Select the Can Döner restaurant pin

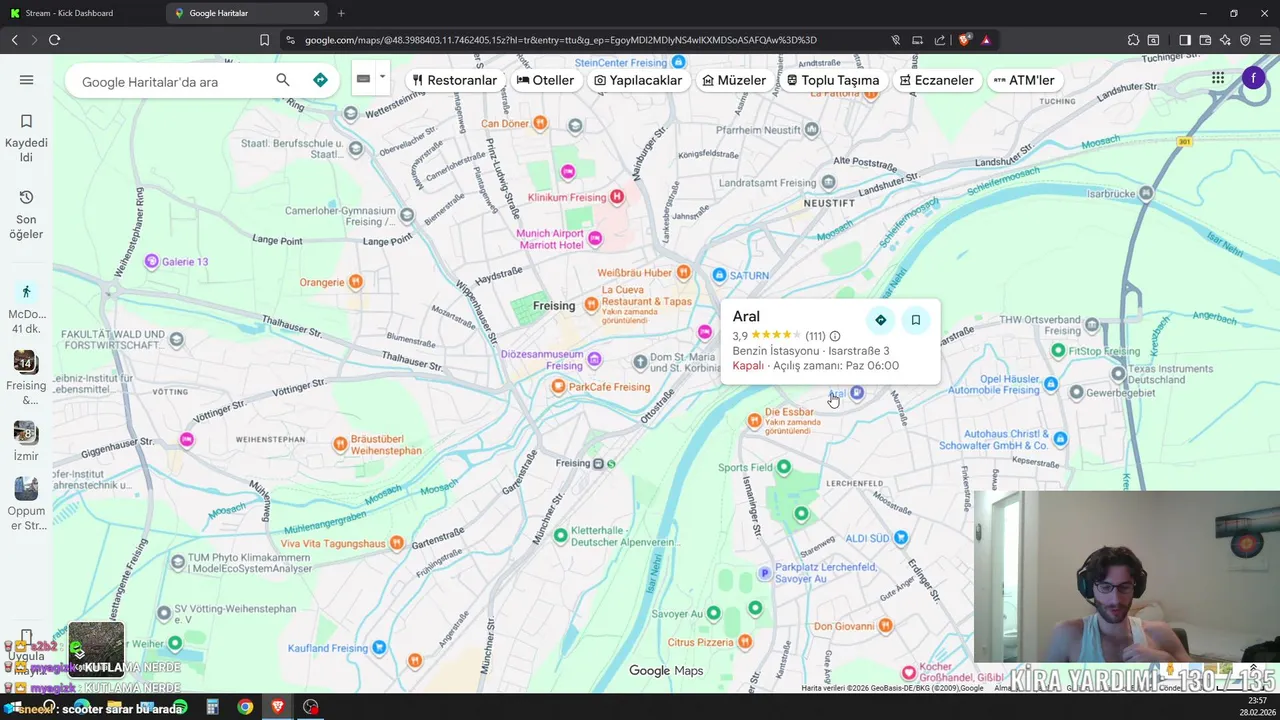pos(540,123)
